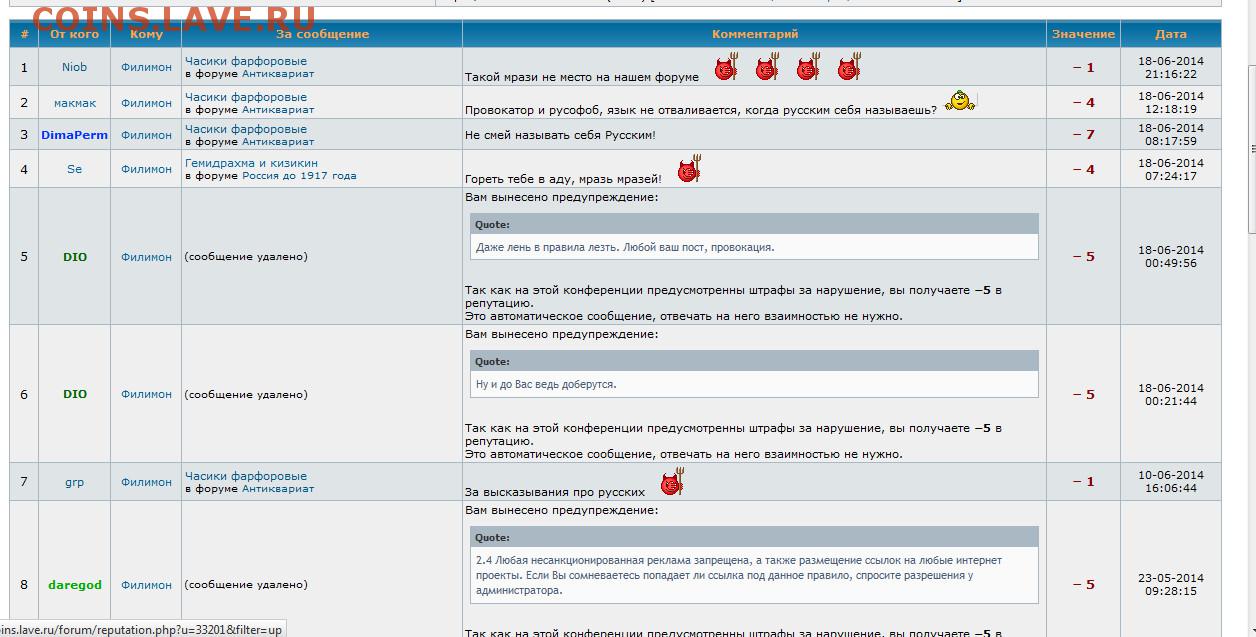
Task: Open Россия до 1917 года forum
Action: 299,176
